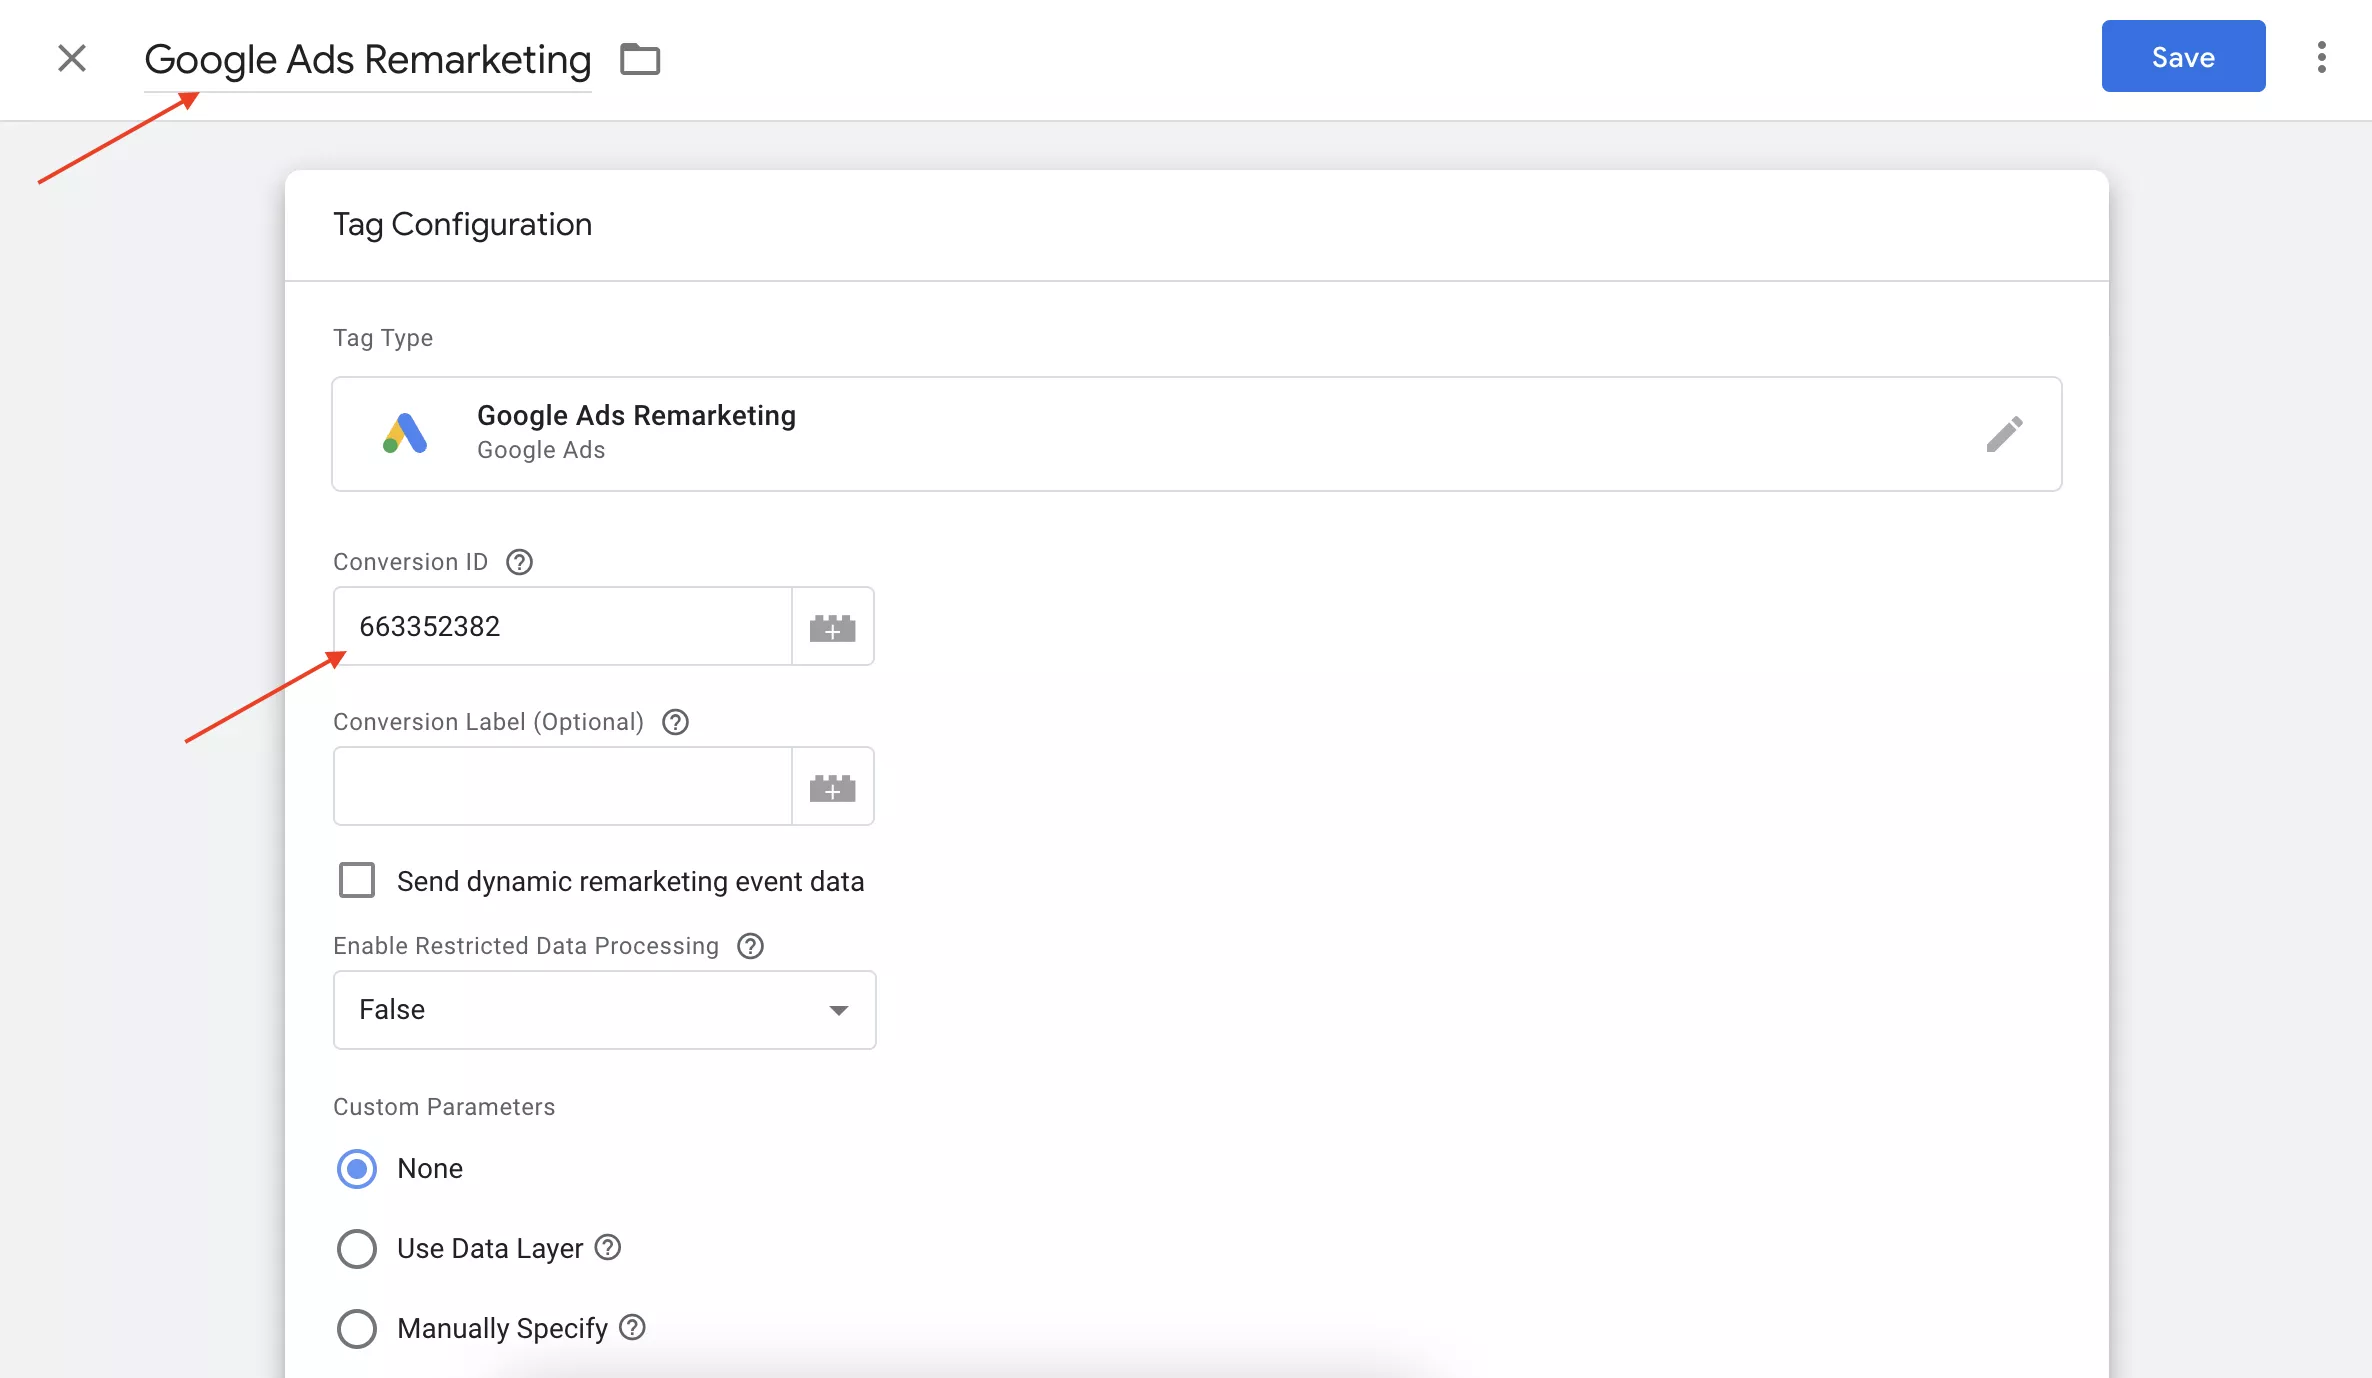
Task: Open the three-dot more options menu
Action: click(x=2321, y=57)
